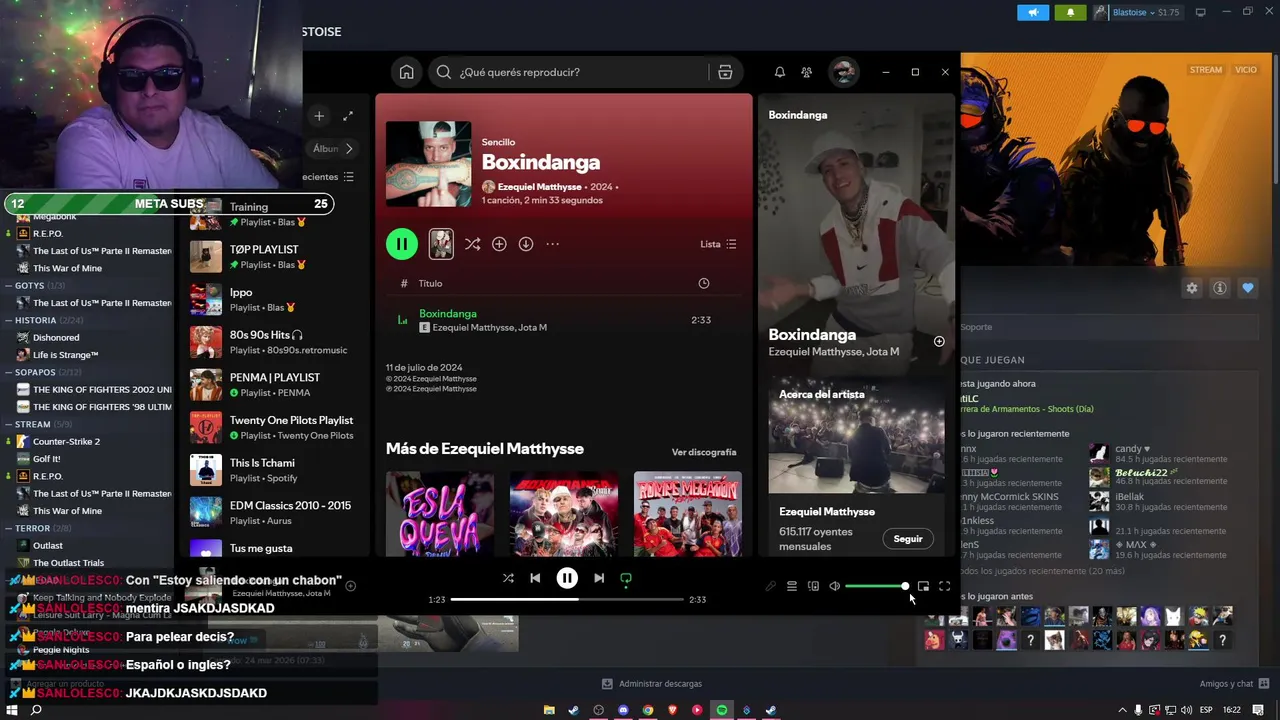1280x720 pixels.
Task: Select Álbum filter chip in library
Action: tap(325, 148)
